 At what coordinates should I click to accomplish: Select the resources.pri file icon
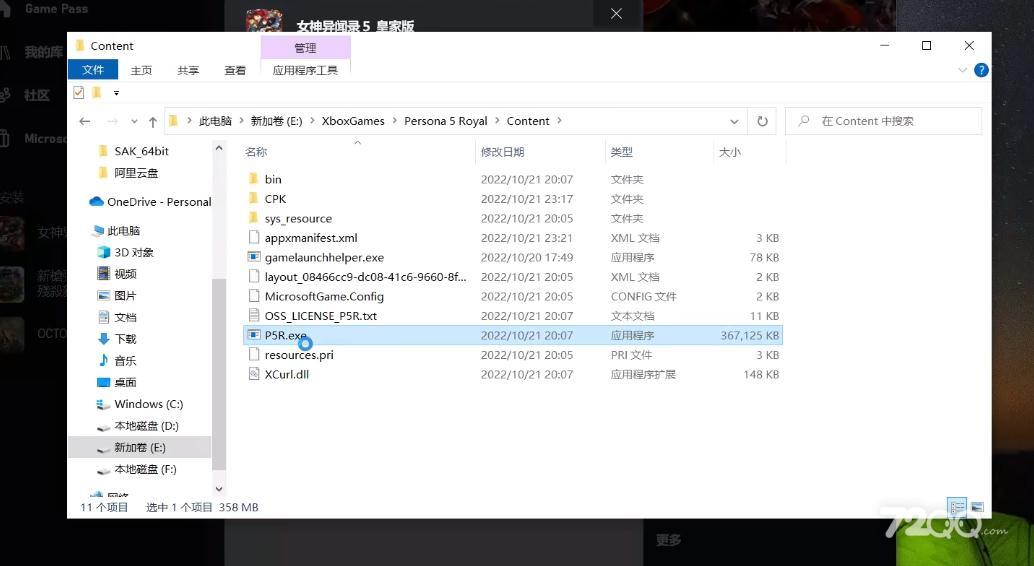[x=253, y=354]
